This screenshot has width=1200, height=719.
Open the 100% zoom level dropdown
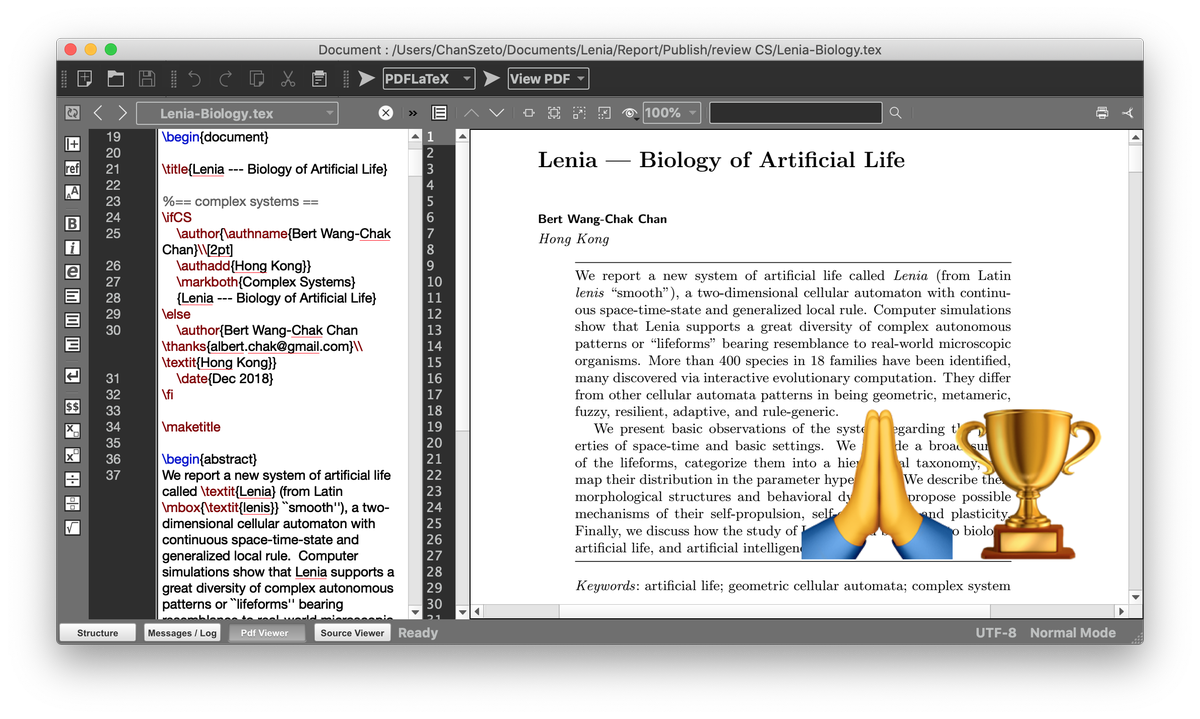[x=671, y=113]
